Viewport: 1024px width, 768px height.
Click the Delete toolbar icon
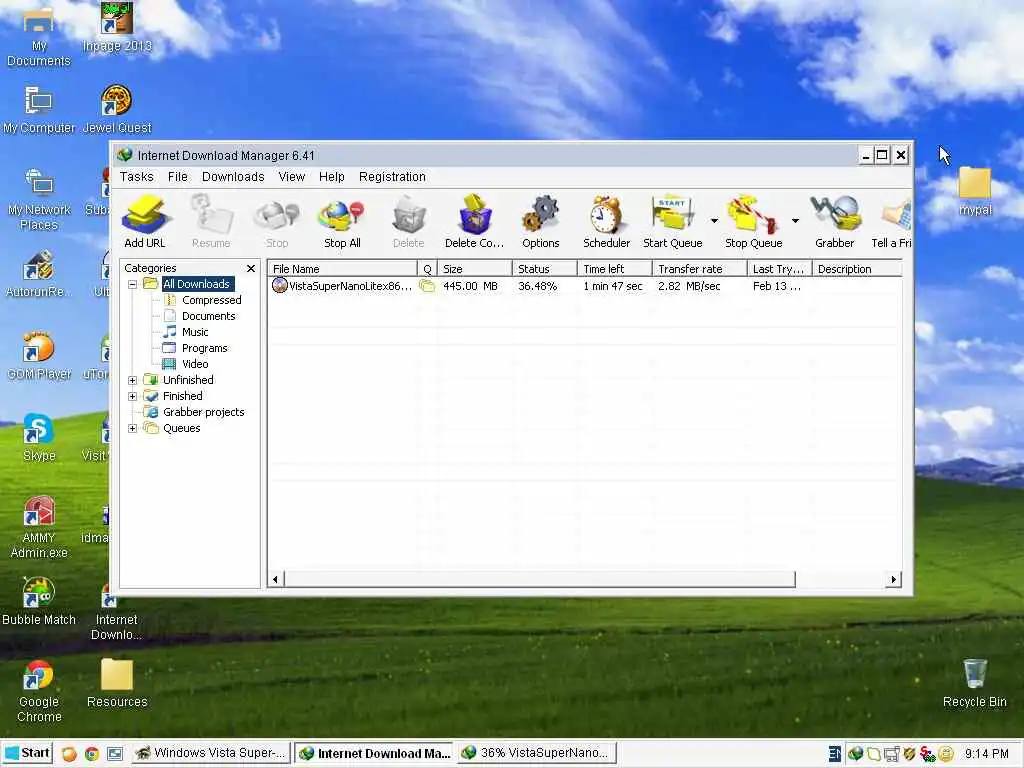tap(409, 221)
